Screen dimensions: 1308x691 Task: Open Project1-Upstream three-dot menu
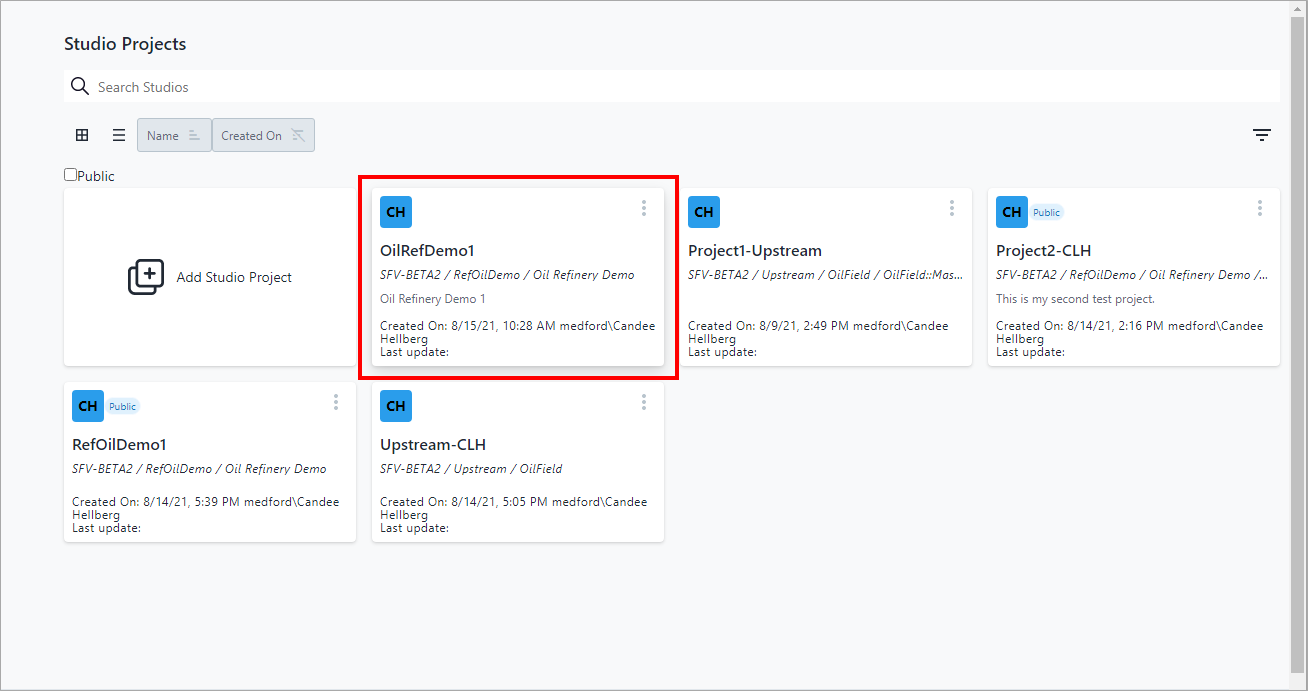[952, 208]
